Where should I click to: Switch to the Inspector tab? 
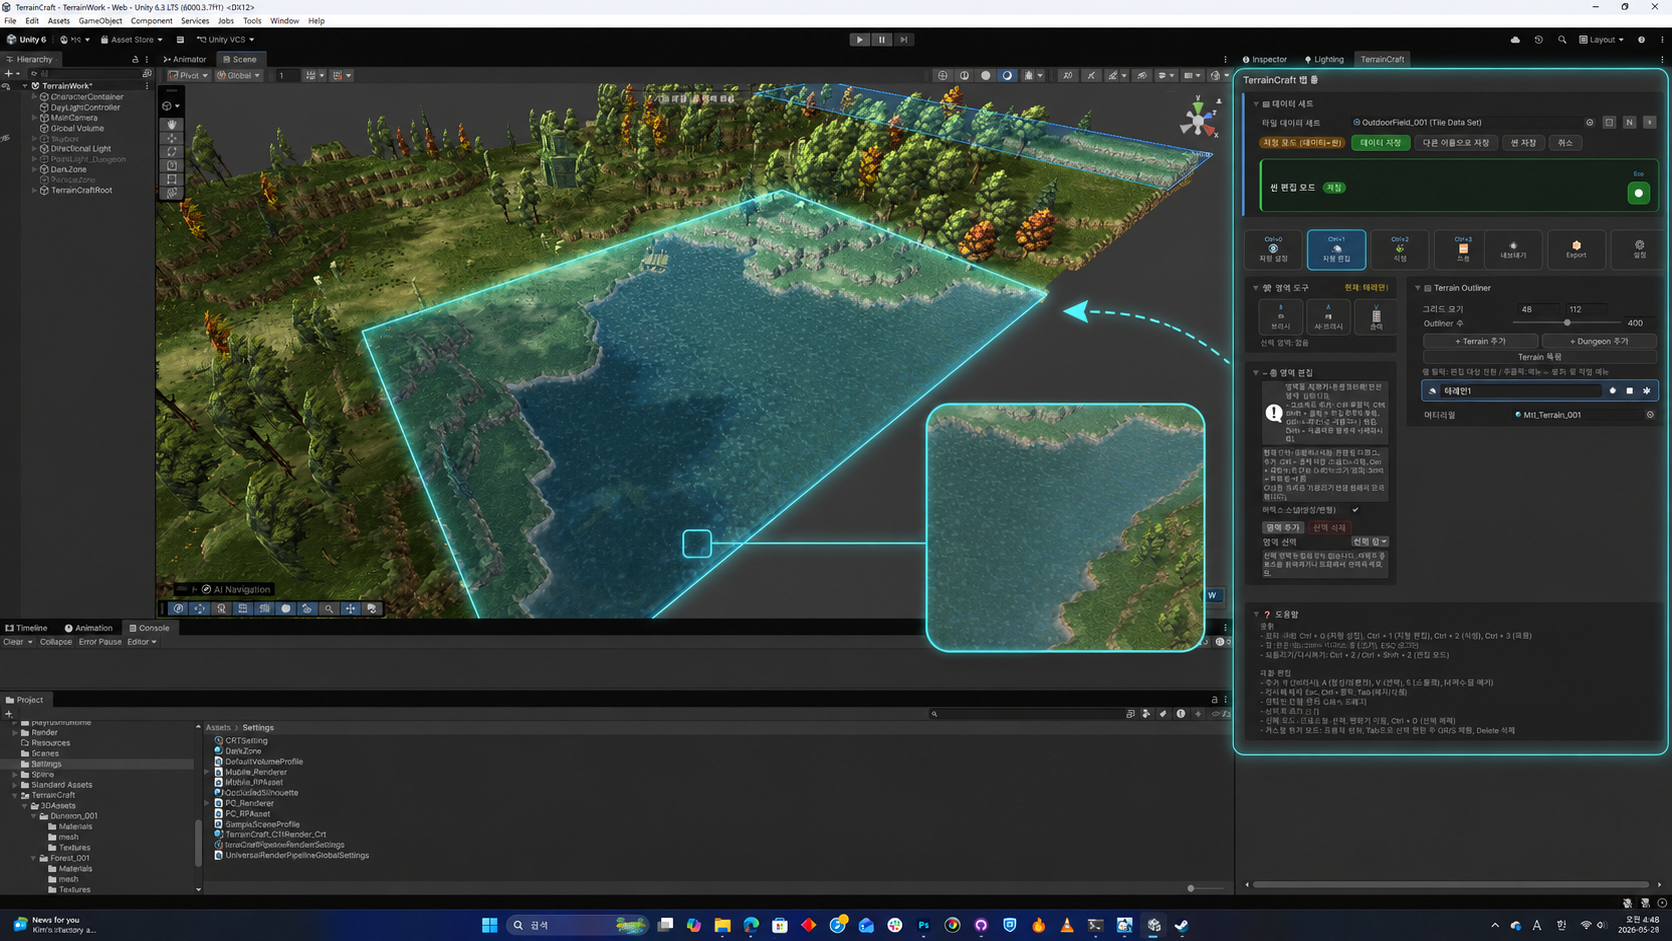(x=1264, y=59)
